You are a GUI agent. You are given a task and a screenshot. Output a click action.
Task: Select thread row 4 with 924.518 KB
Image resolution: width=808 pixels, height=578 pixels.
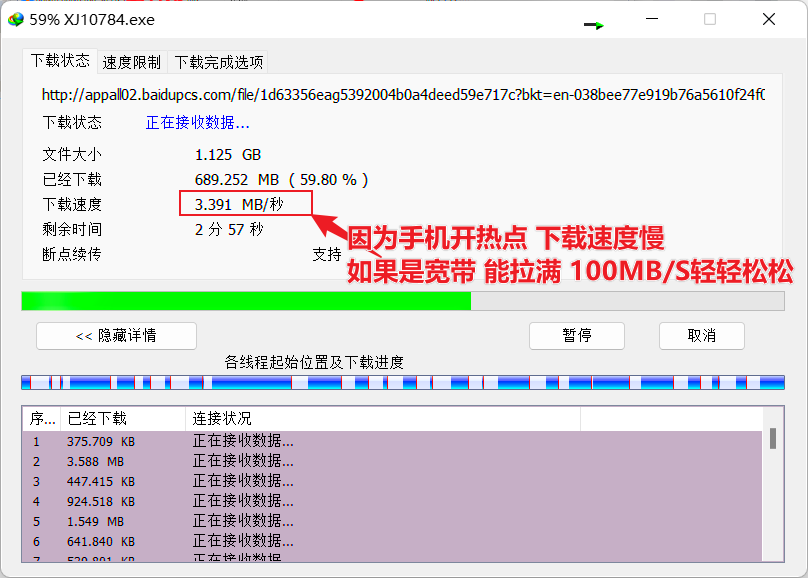pos(392,501)
